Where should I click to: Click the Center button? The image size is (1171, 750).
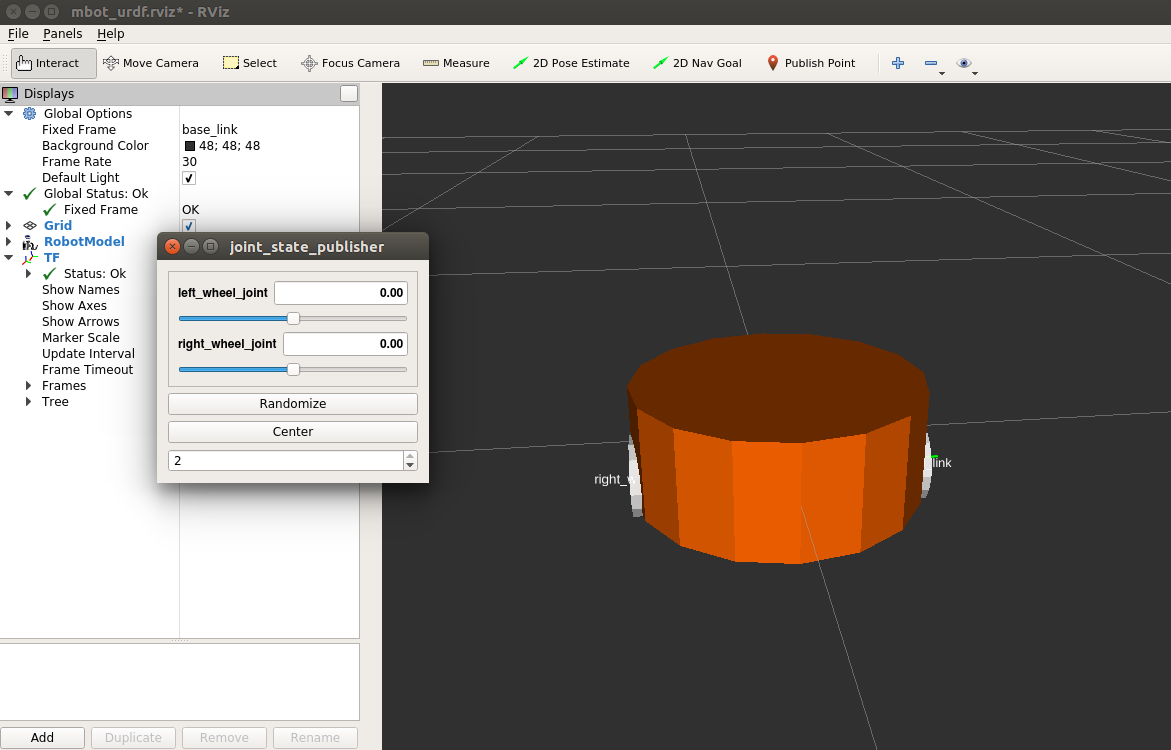click(x=293, y=433)
